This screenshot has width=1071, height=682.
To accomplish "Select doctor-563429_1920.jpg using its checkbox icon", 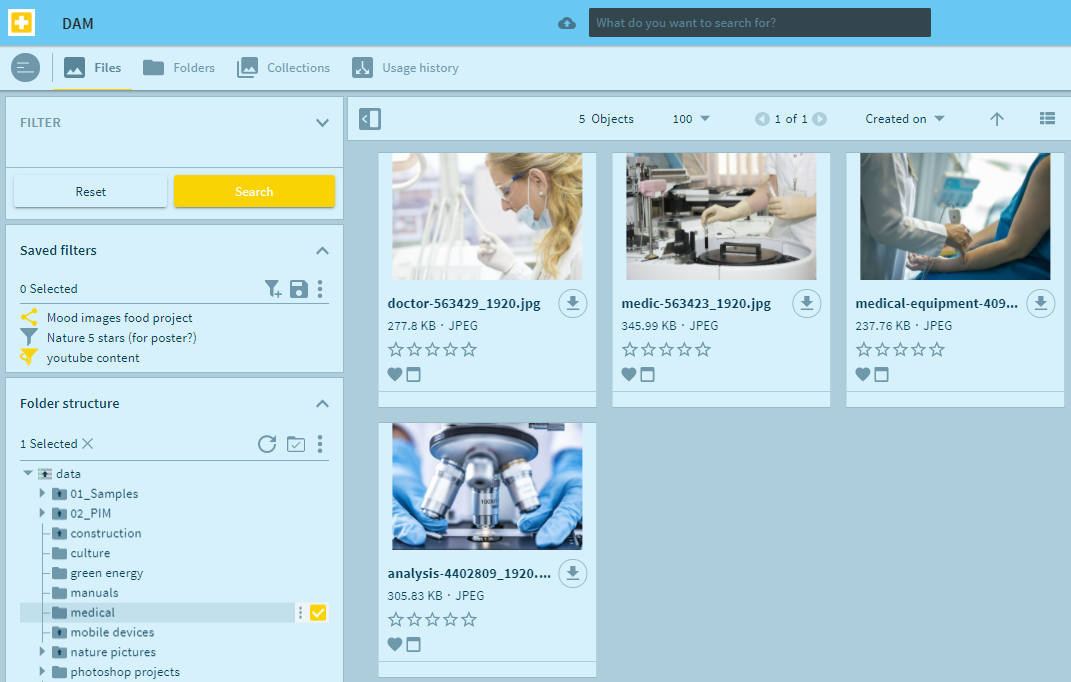I will [413, 374].
